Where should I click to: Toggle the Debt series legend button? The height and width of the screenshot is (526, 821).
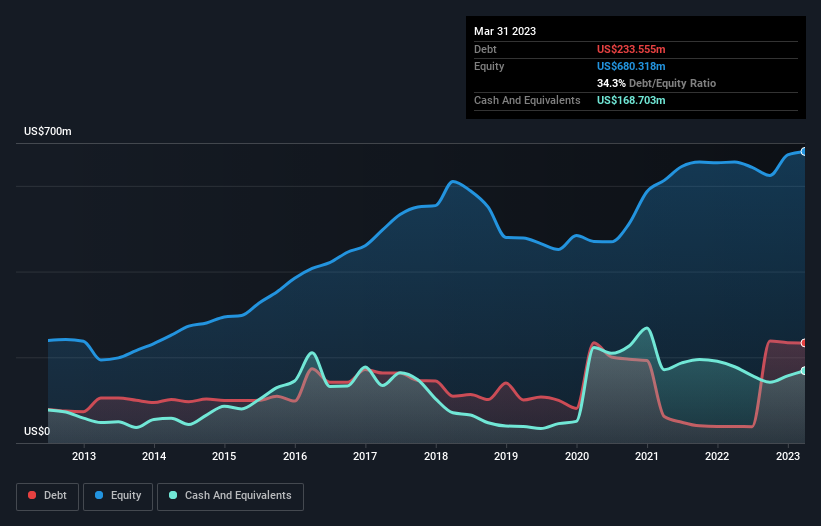pos(47,496)
